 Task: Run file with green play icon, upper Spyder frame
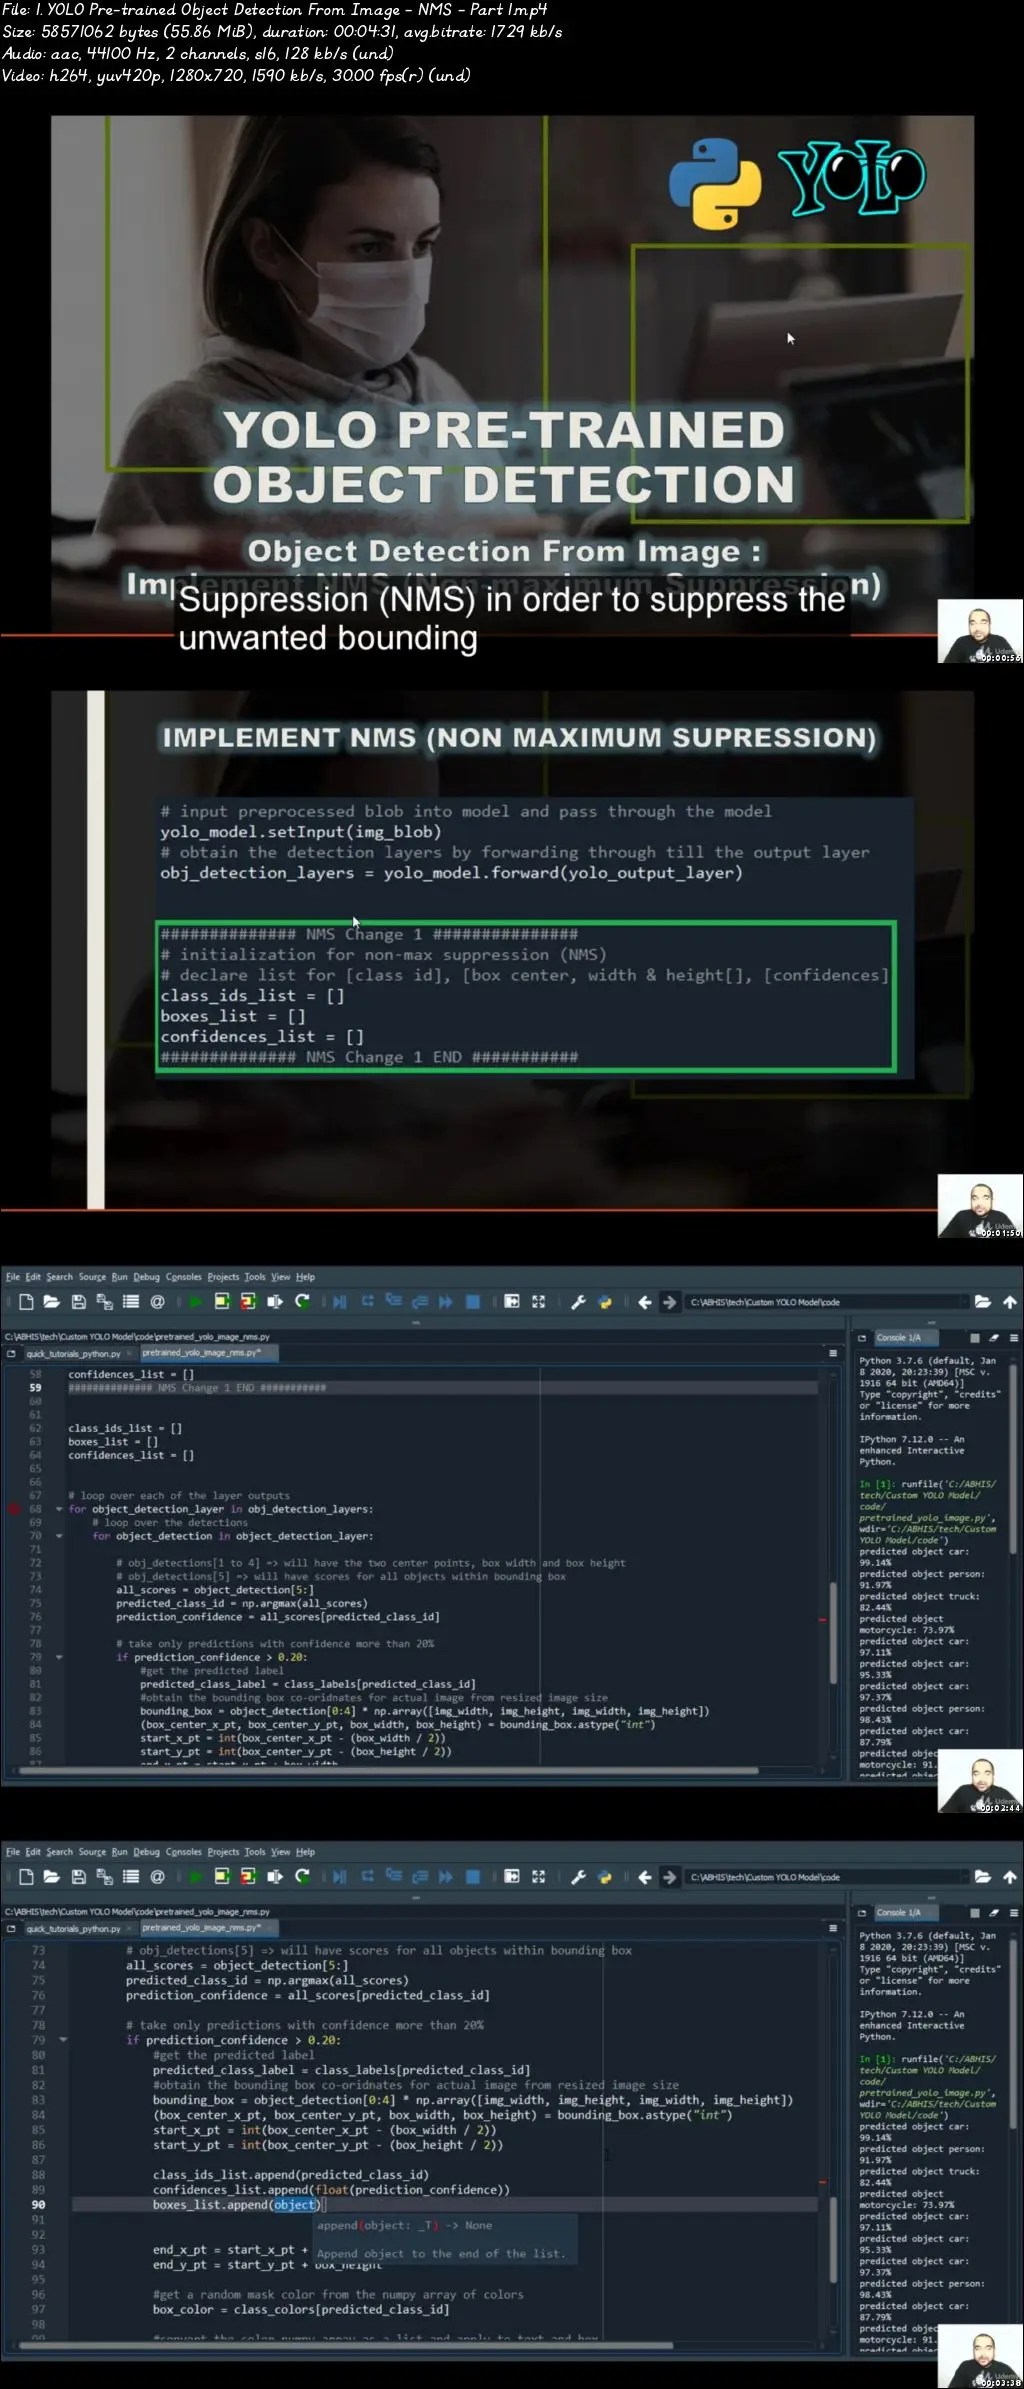click(x=195, y=1301)
